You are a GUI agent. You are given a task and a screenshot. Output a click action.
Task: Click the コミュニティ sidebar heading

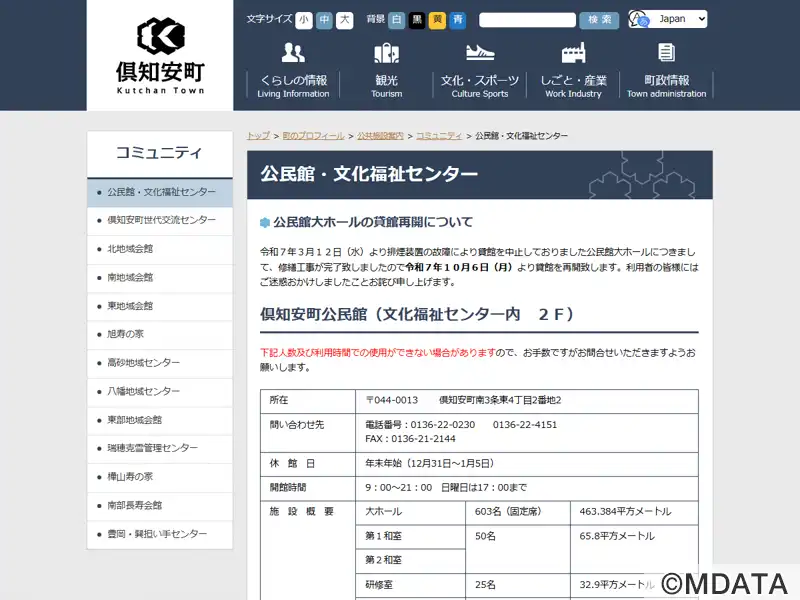click(x=159, y=153)
